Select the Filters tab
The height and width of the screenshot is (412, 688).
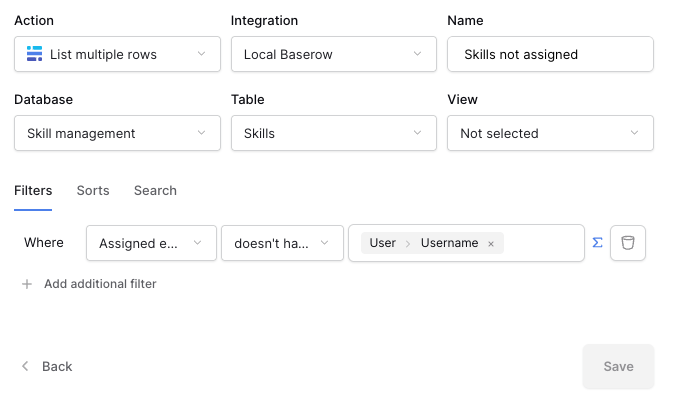(33, 190)
